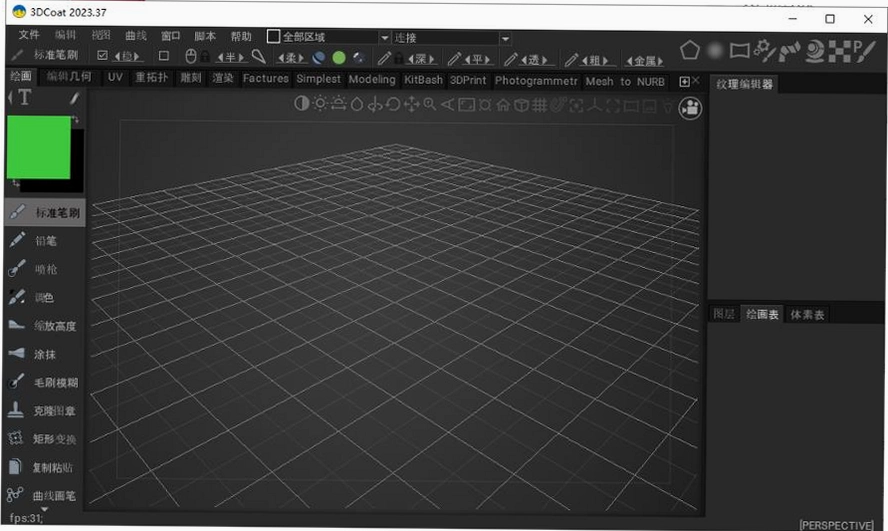Click the 平 smoothing value stepper
Image resolution: width=888 pixels, height=531 pixels.
(x=477, y=59)
